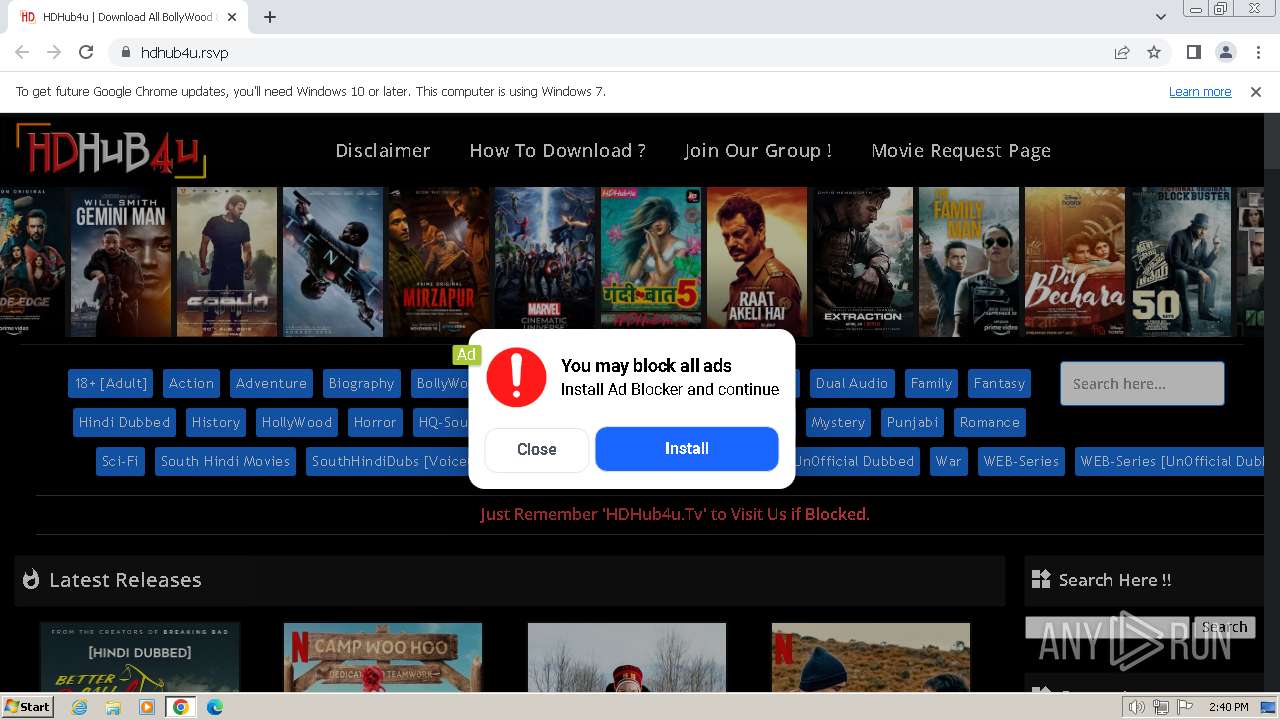Expand the tab search chevron
This screenshot has width=1280, height=720.
pos(1160,17)
